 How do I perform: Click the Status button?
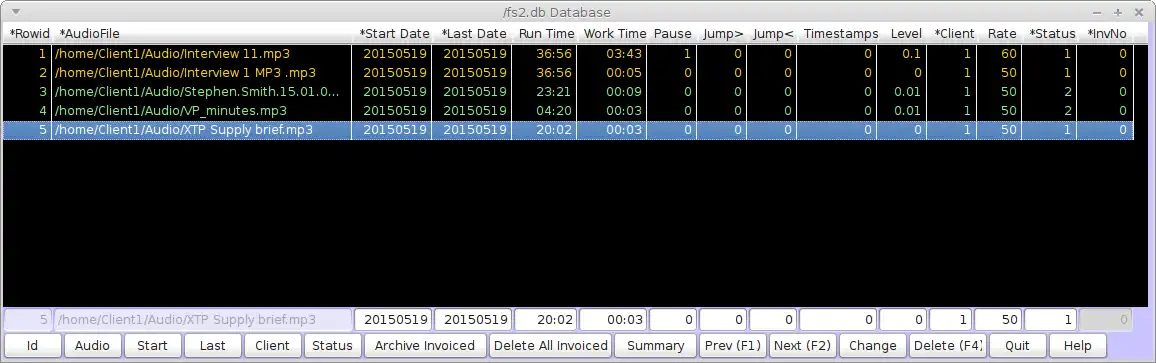point(332,345)
